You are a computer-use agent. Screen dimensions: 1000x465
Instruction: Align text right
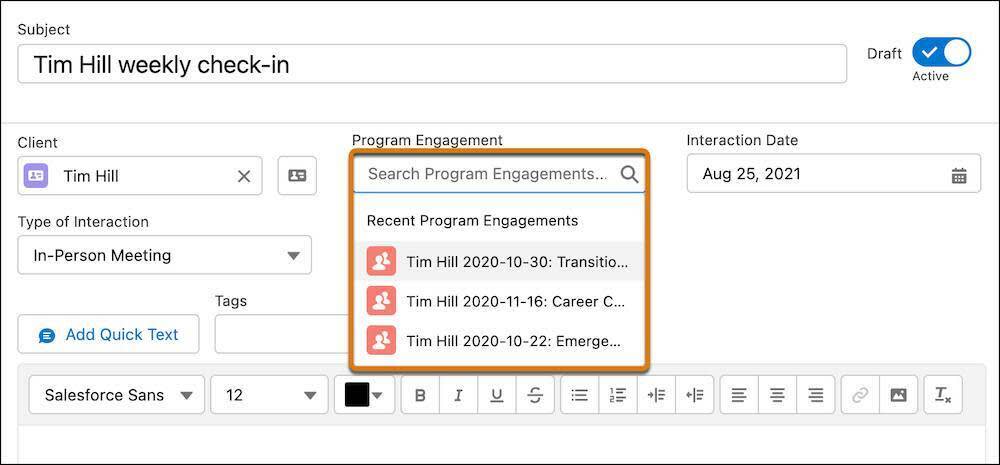(815, 395)
